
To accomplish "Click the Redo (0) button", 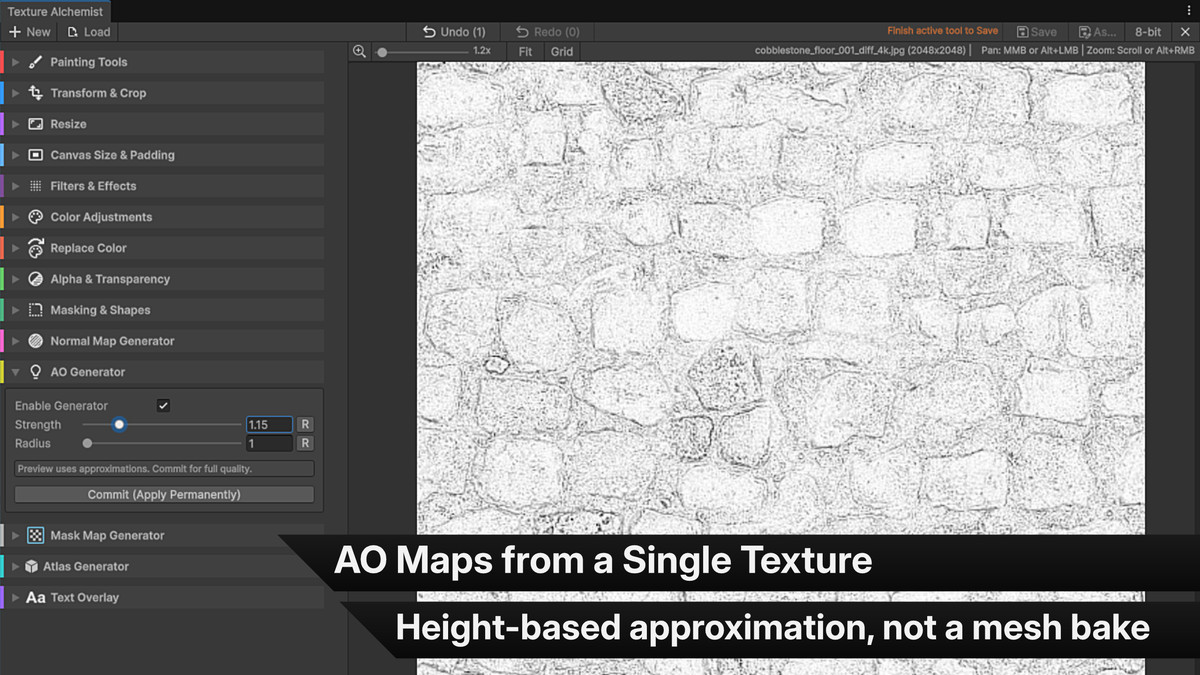I will (547, 32).
